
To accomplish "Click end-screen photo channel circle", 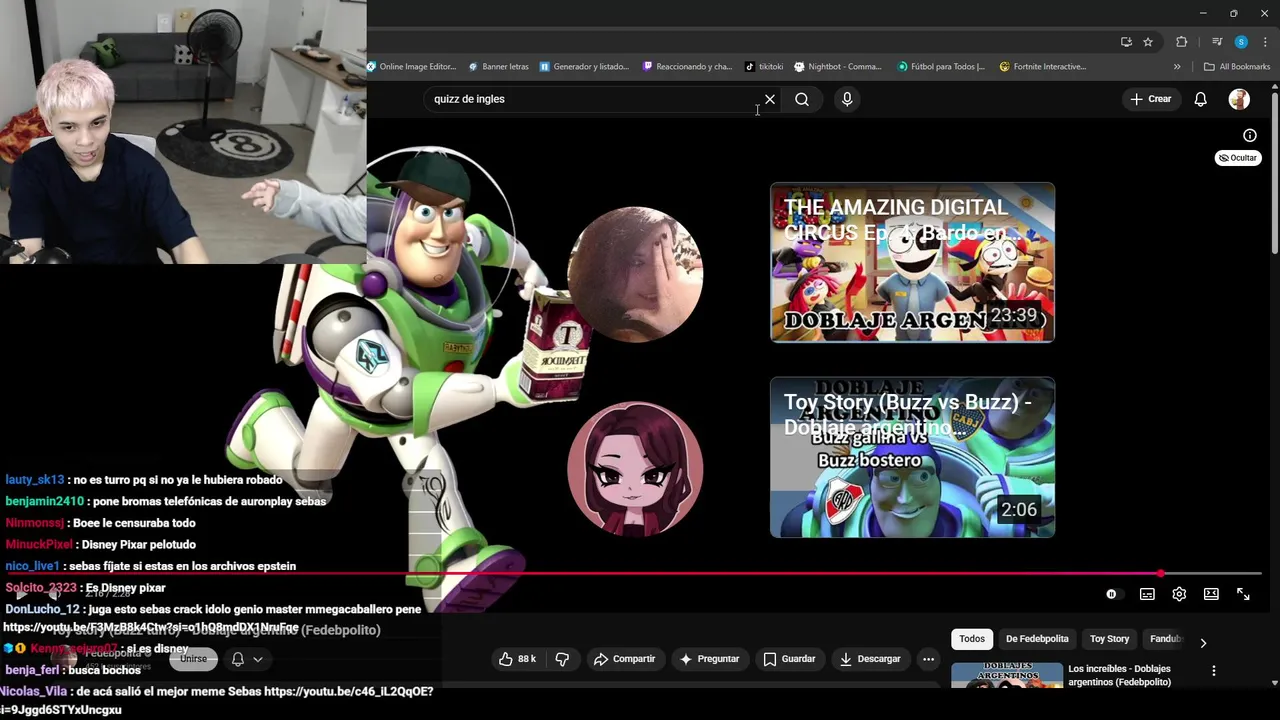I will pos(635,274).
